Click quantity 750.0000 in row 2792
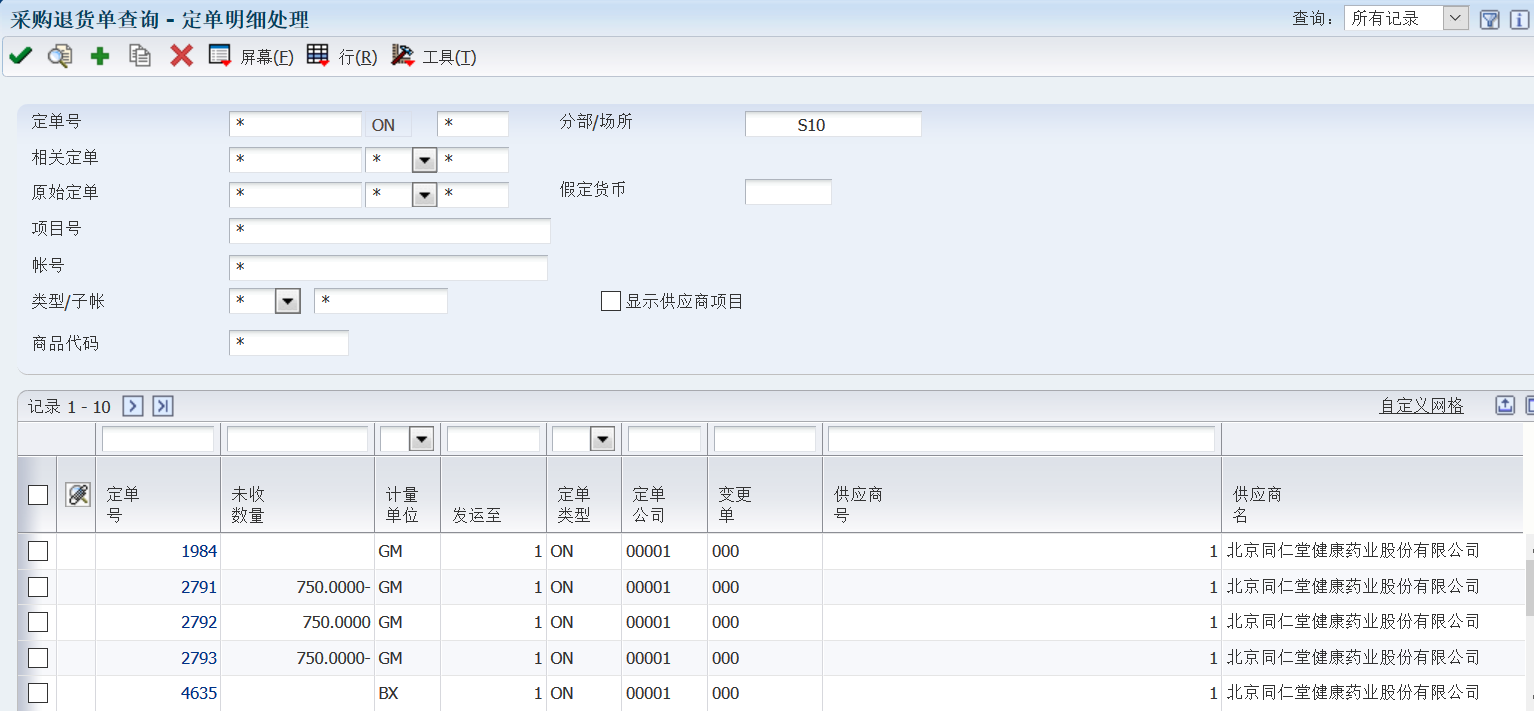 [334, 622]
